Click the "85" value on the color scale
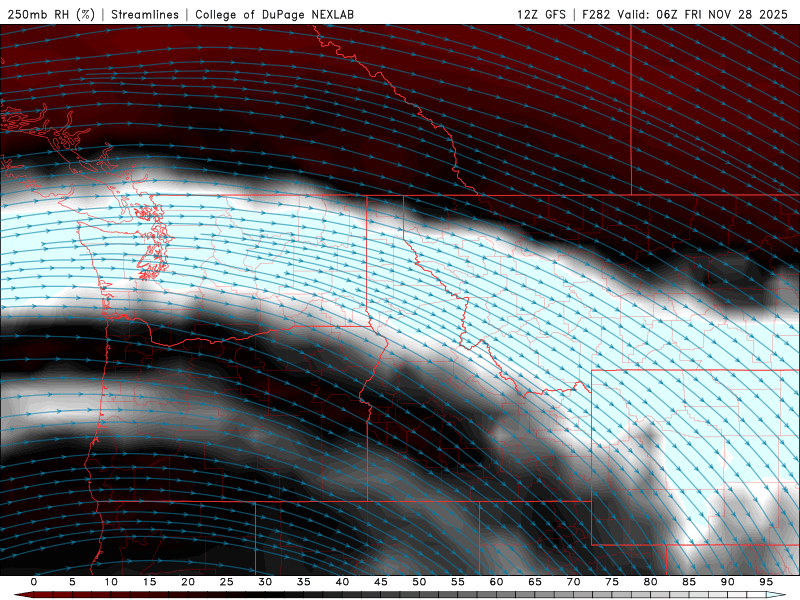The image size is (800, 600). (689, 582)
